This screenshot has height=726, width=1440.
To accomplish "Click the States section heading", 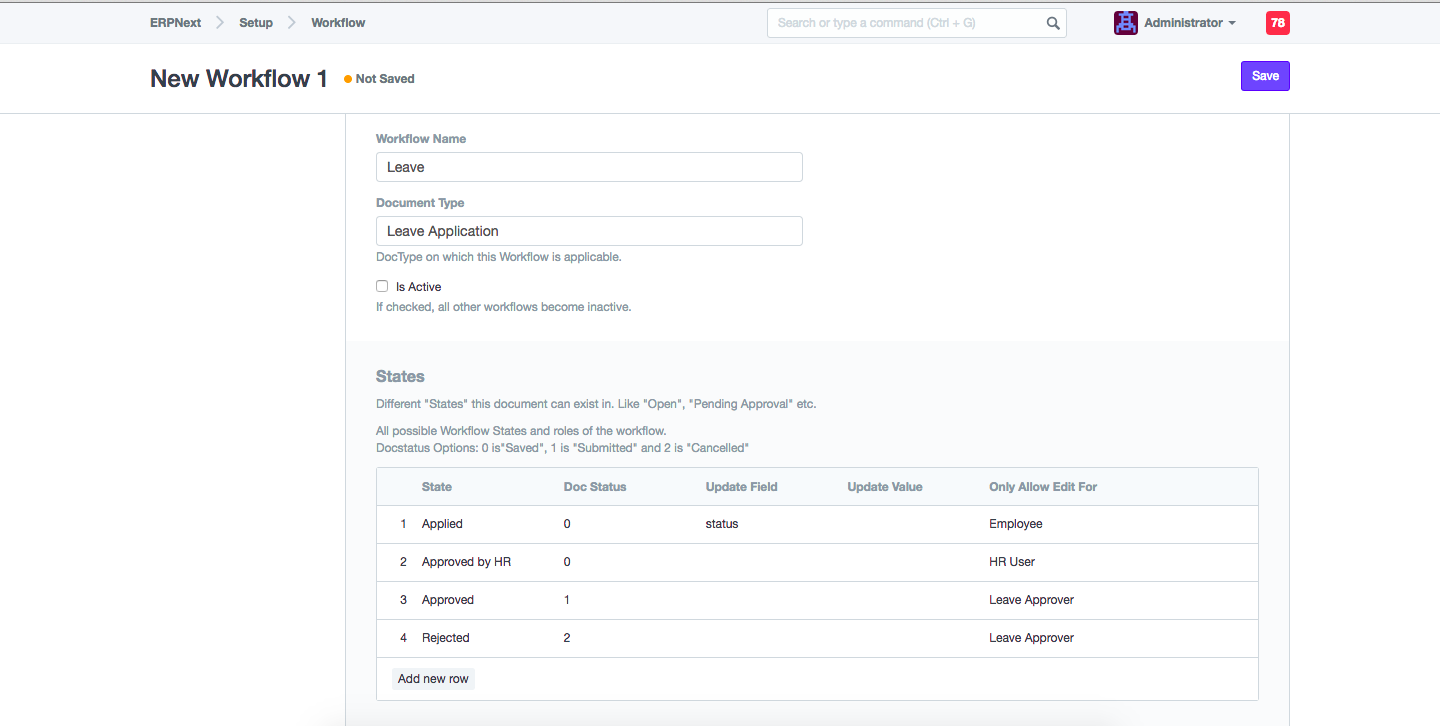I will [400, 377].
